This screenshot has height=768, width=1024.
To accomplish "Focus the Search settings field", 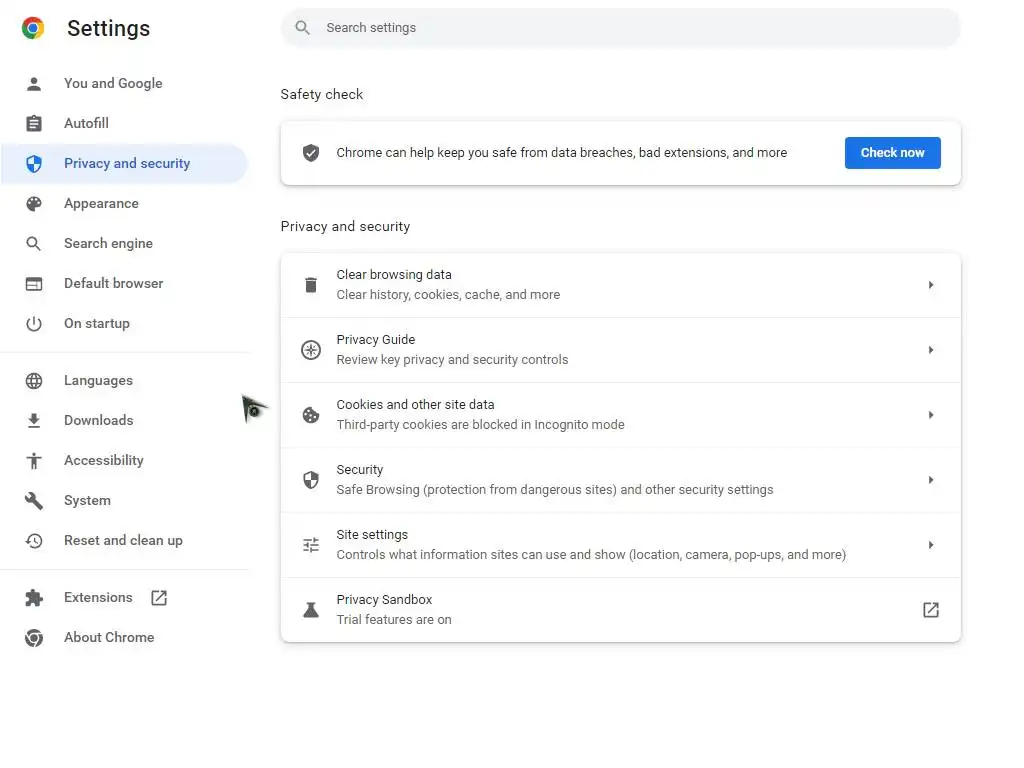I will pyautogui.click(x=620, y=28).
